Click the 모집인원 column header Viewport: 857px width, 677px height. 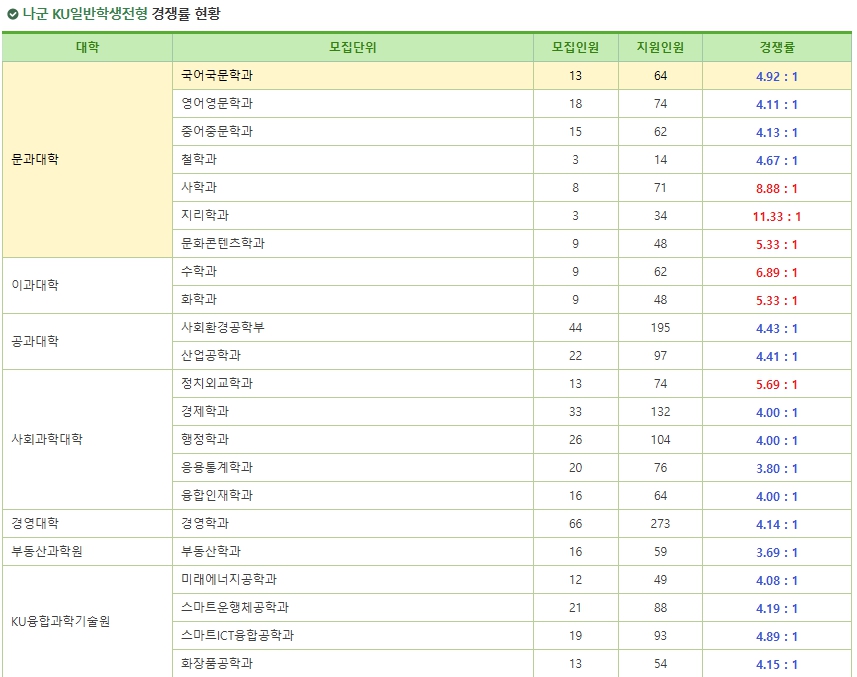coord(576,48)
